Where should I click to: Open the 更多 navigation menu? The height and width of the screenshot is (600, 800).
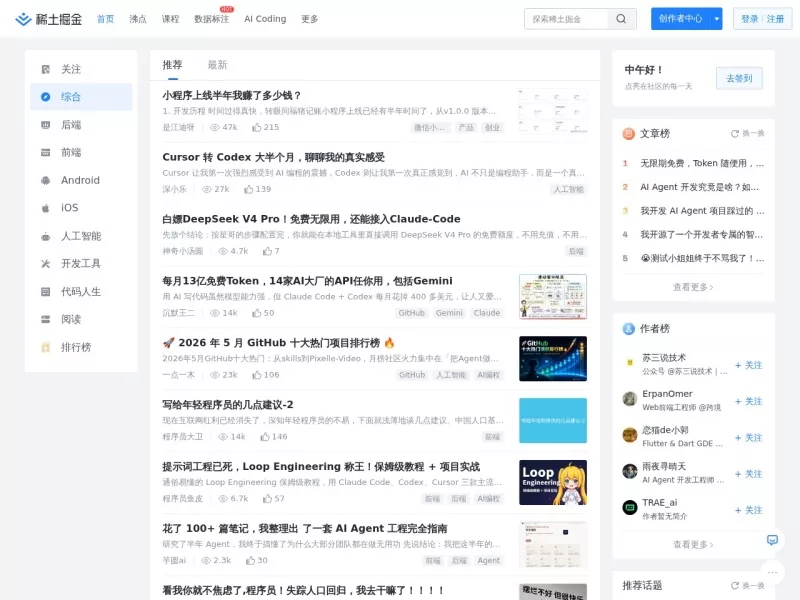[x=309, y=19]
